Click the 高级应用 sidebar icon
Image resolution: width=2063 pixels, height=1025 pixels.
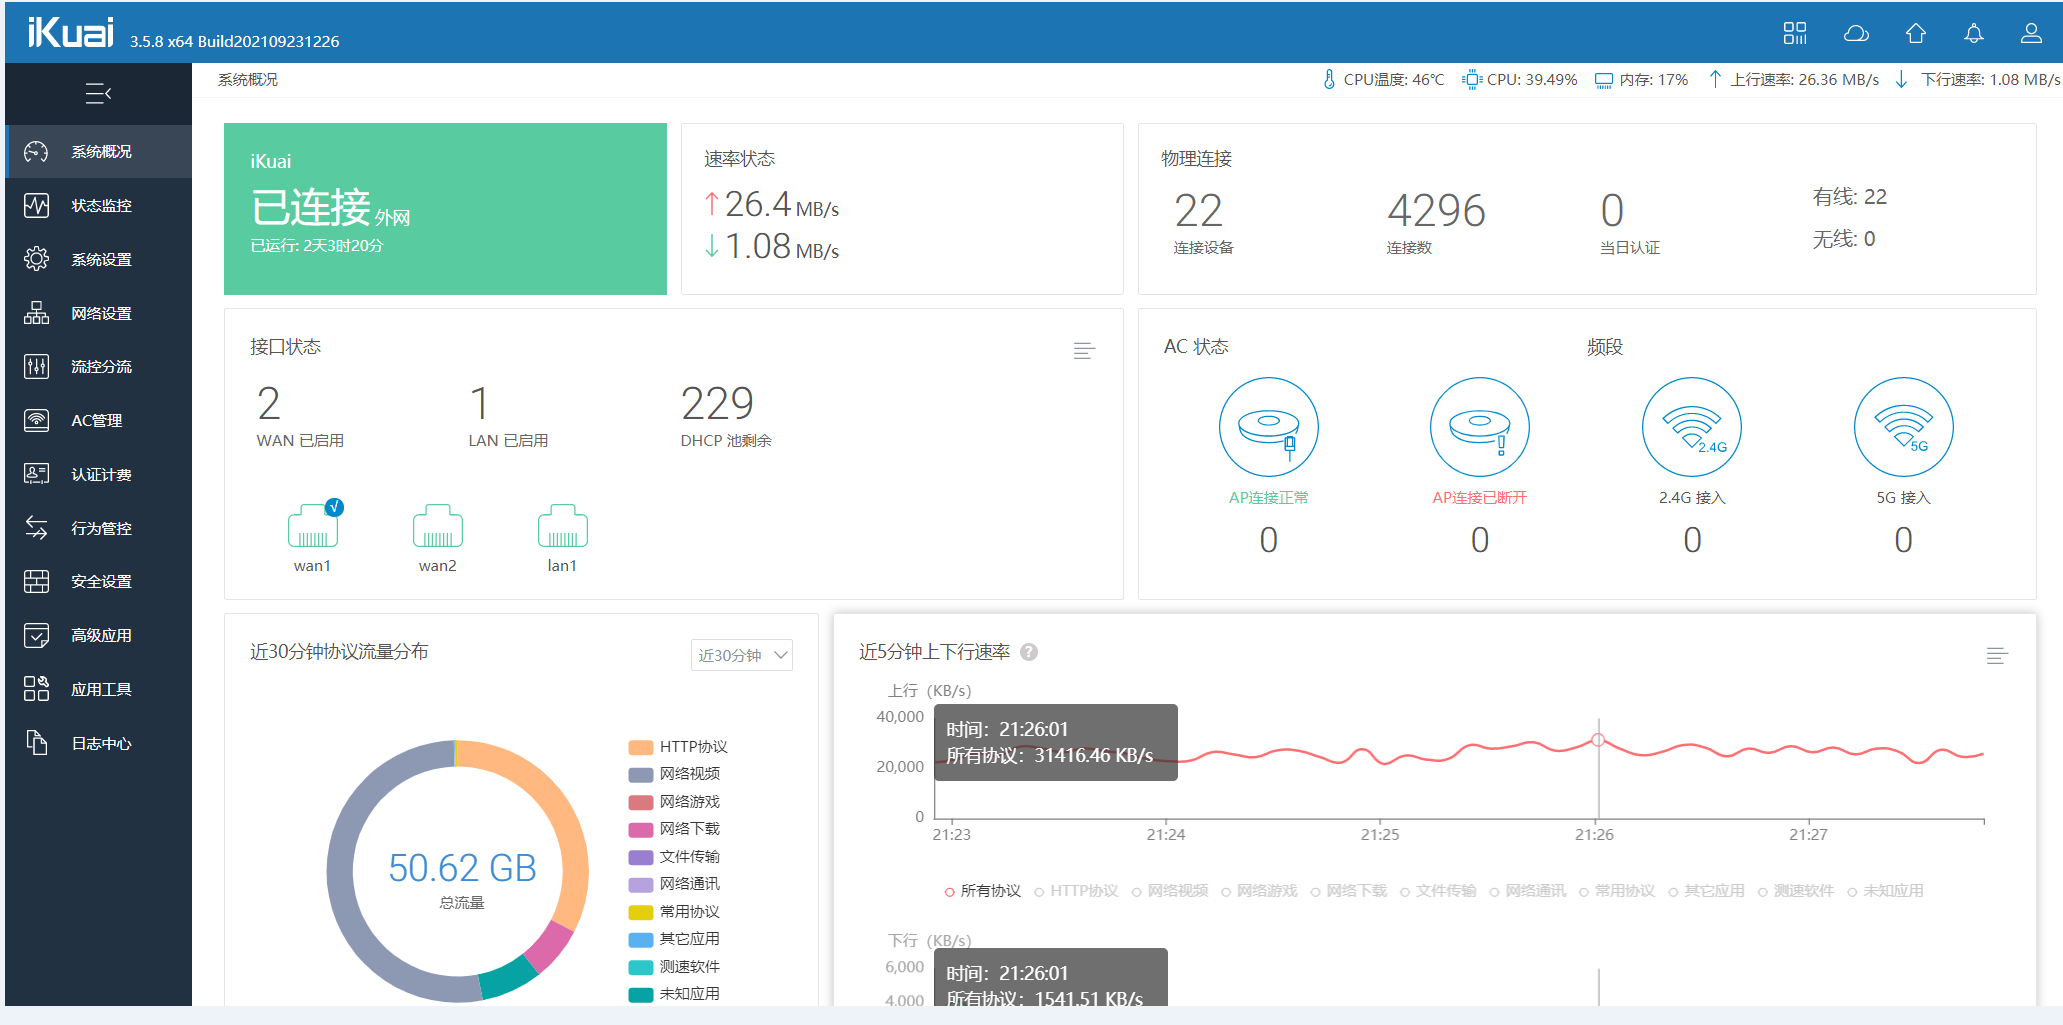point(36,635)
